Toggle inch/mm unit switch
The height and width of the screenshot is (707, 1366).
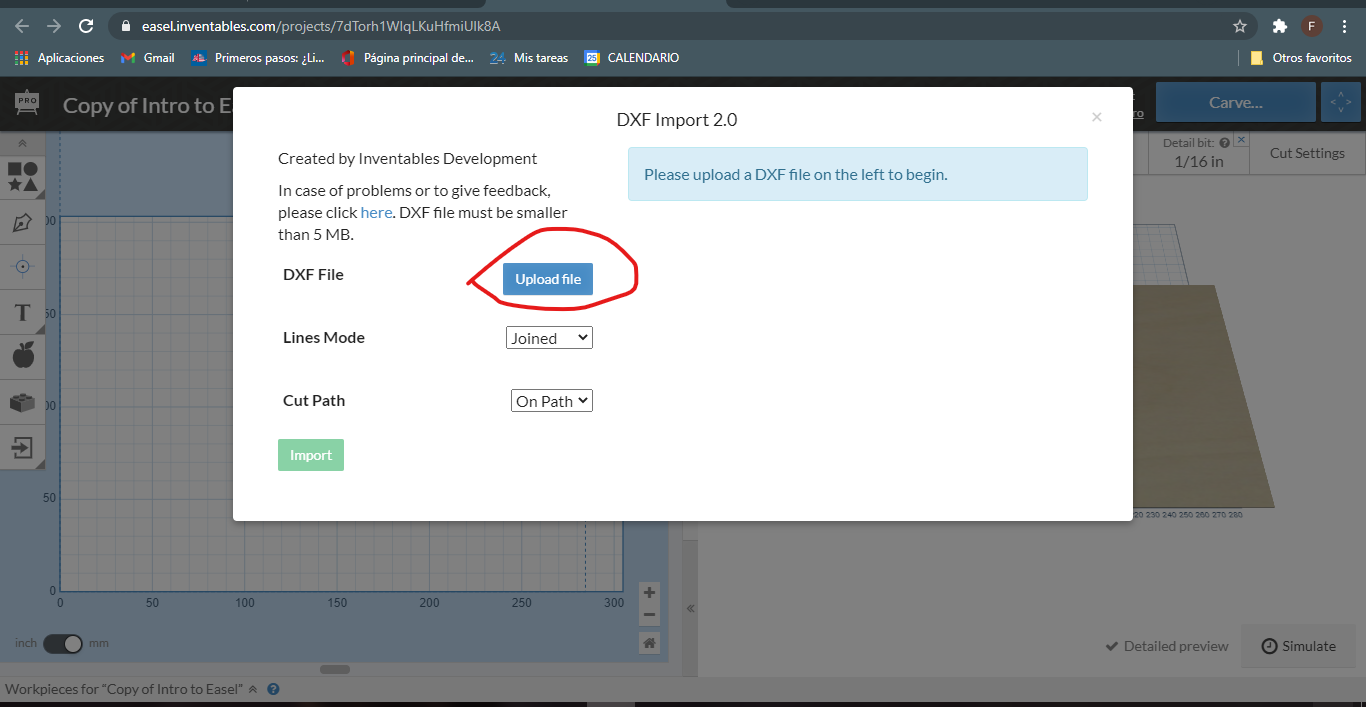point(63,643)
